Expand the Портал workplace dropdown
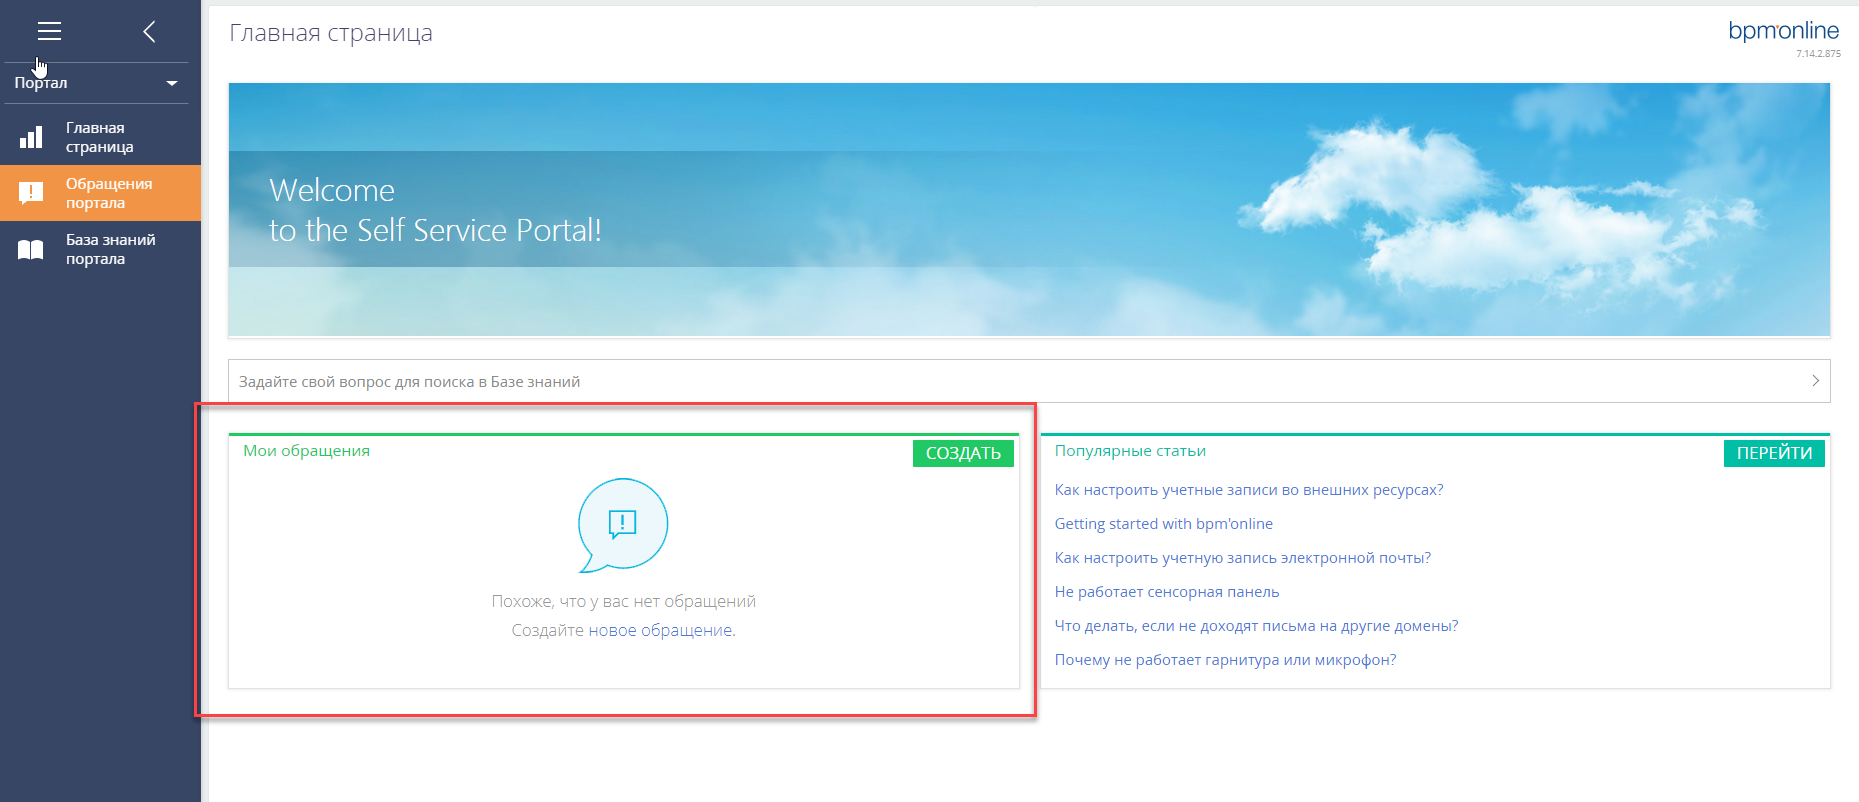 pos(95,83)
